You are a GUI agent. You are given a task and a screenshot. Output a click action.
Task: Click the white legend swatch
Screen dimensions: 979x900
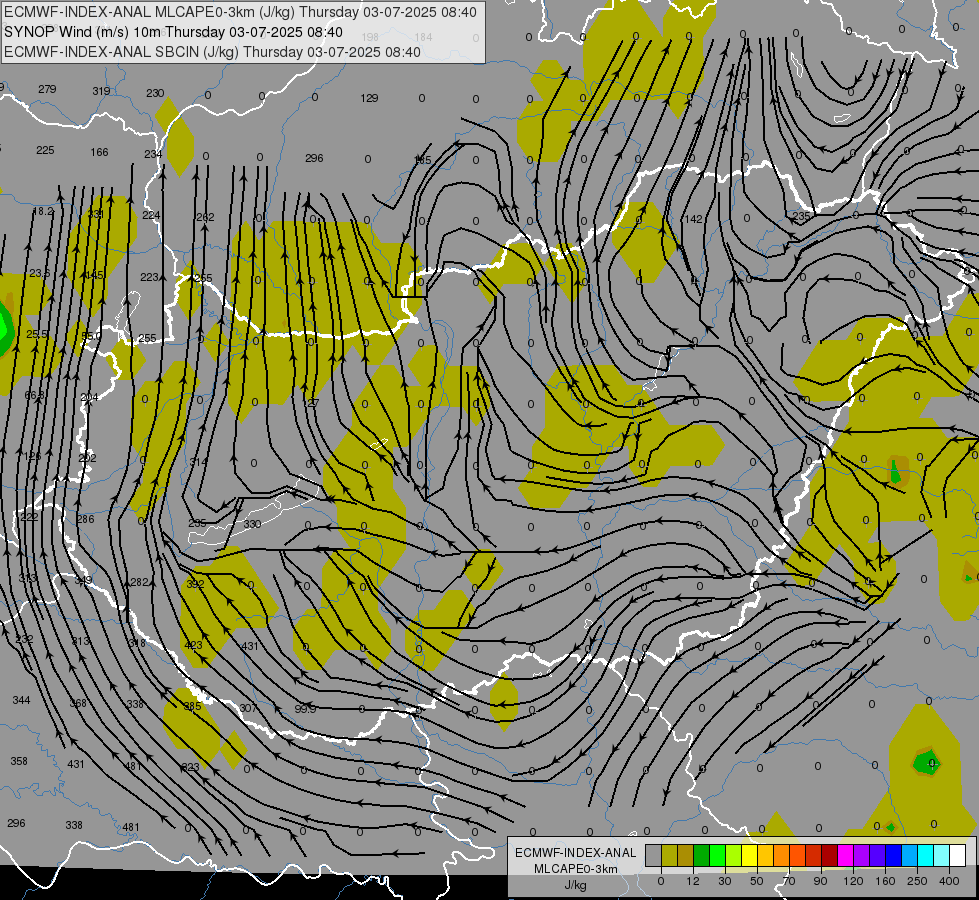(x=957, y=856)
